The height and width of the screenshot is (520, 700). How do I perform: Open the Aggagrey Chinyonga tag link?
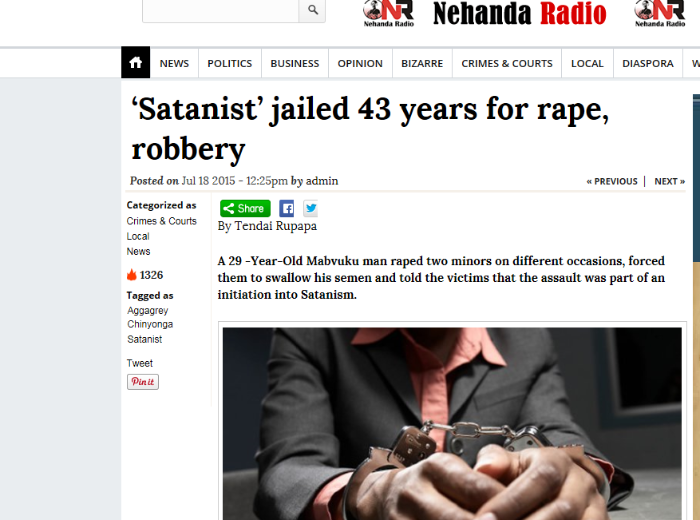click(150, 317)
